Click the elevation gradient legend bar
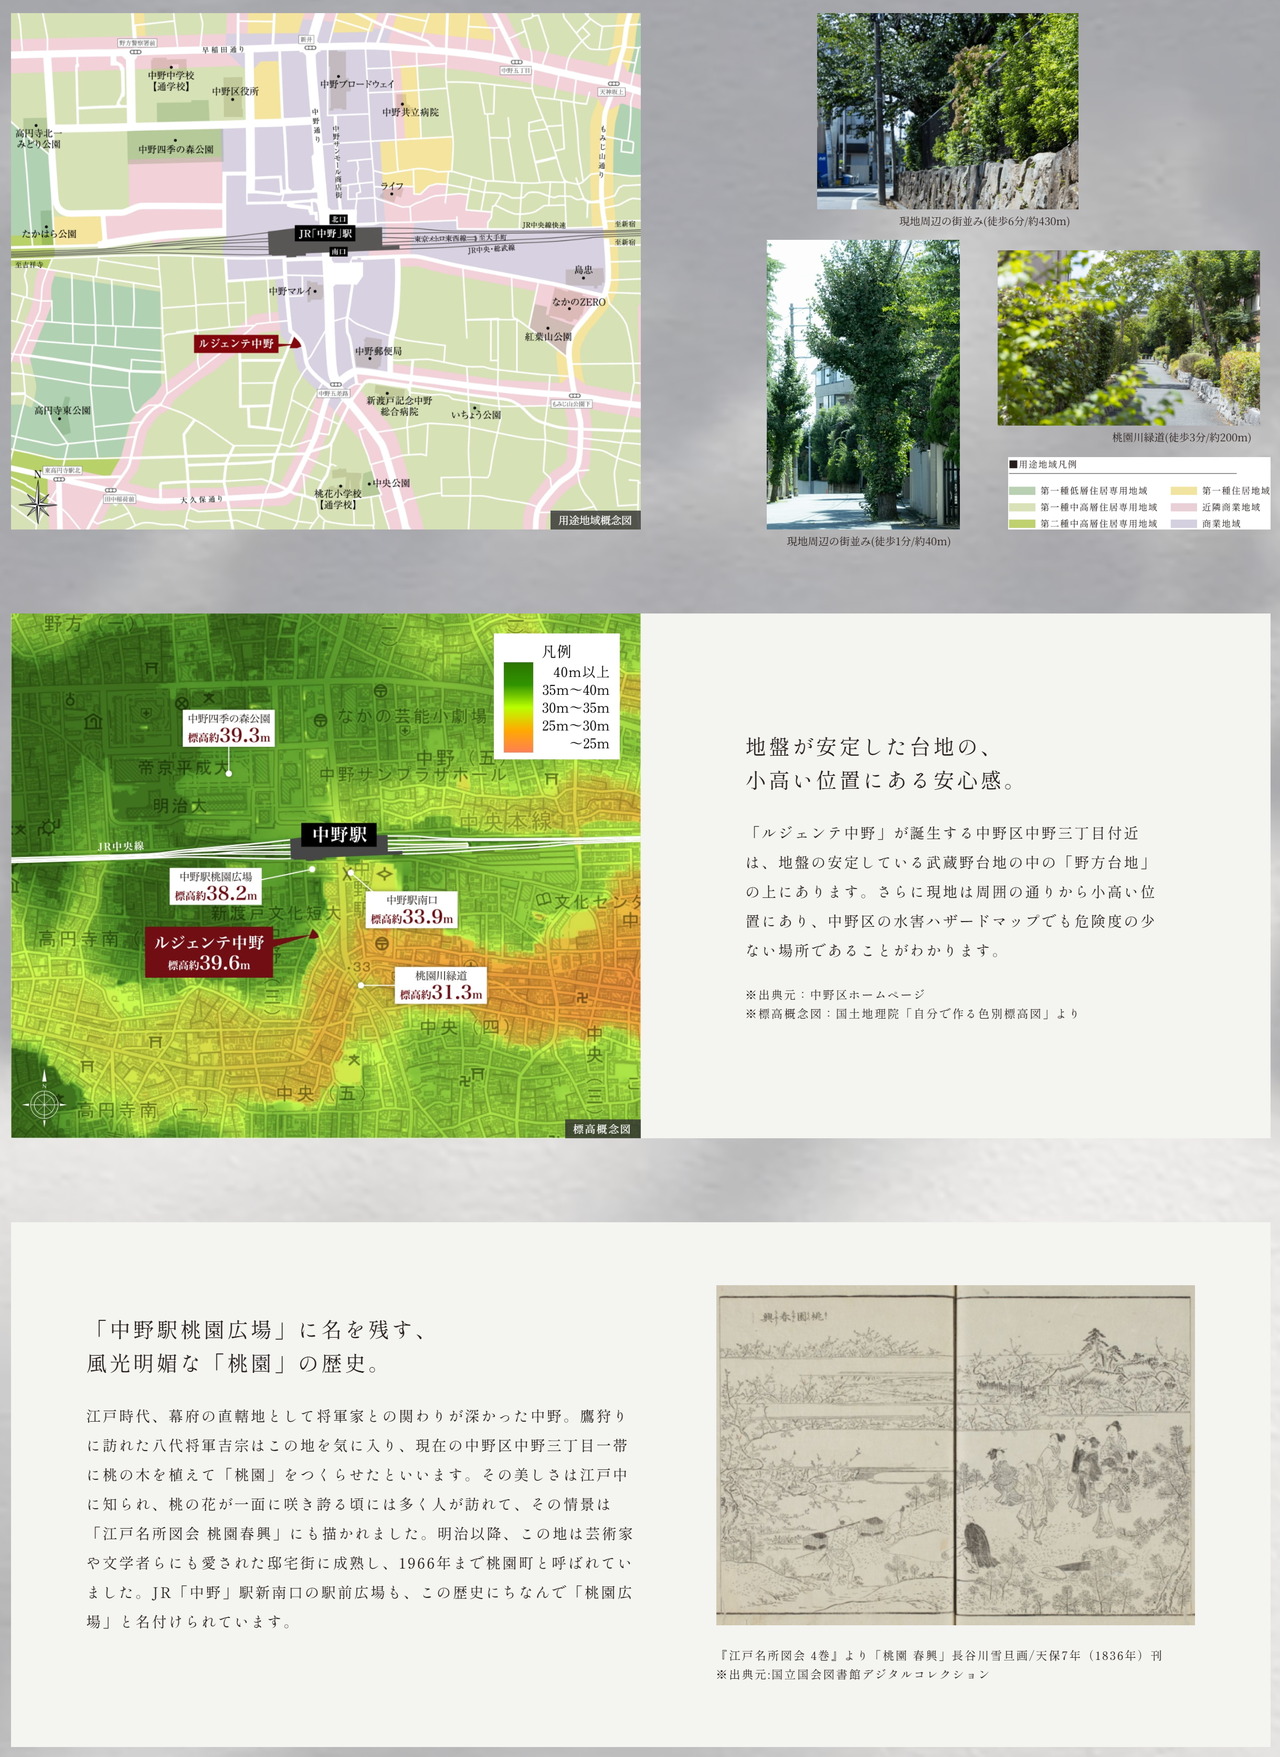 (x=518, y=707)
